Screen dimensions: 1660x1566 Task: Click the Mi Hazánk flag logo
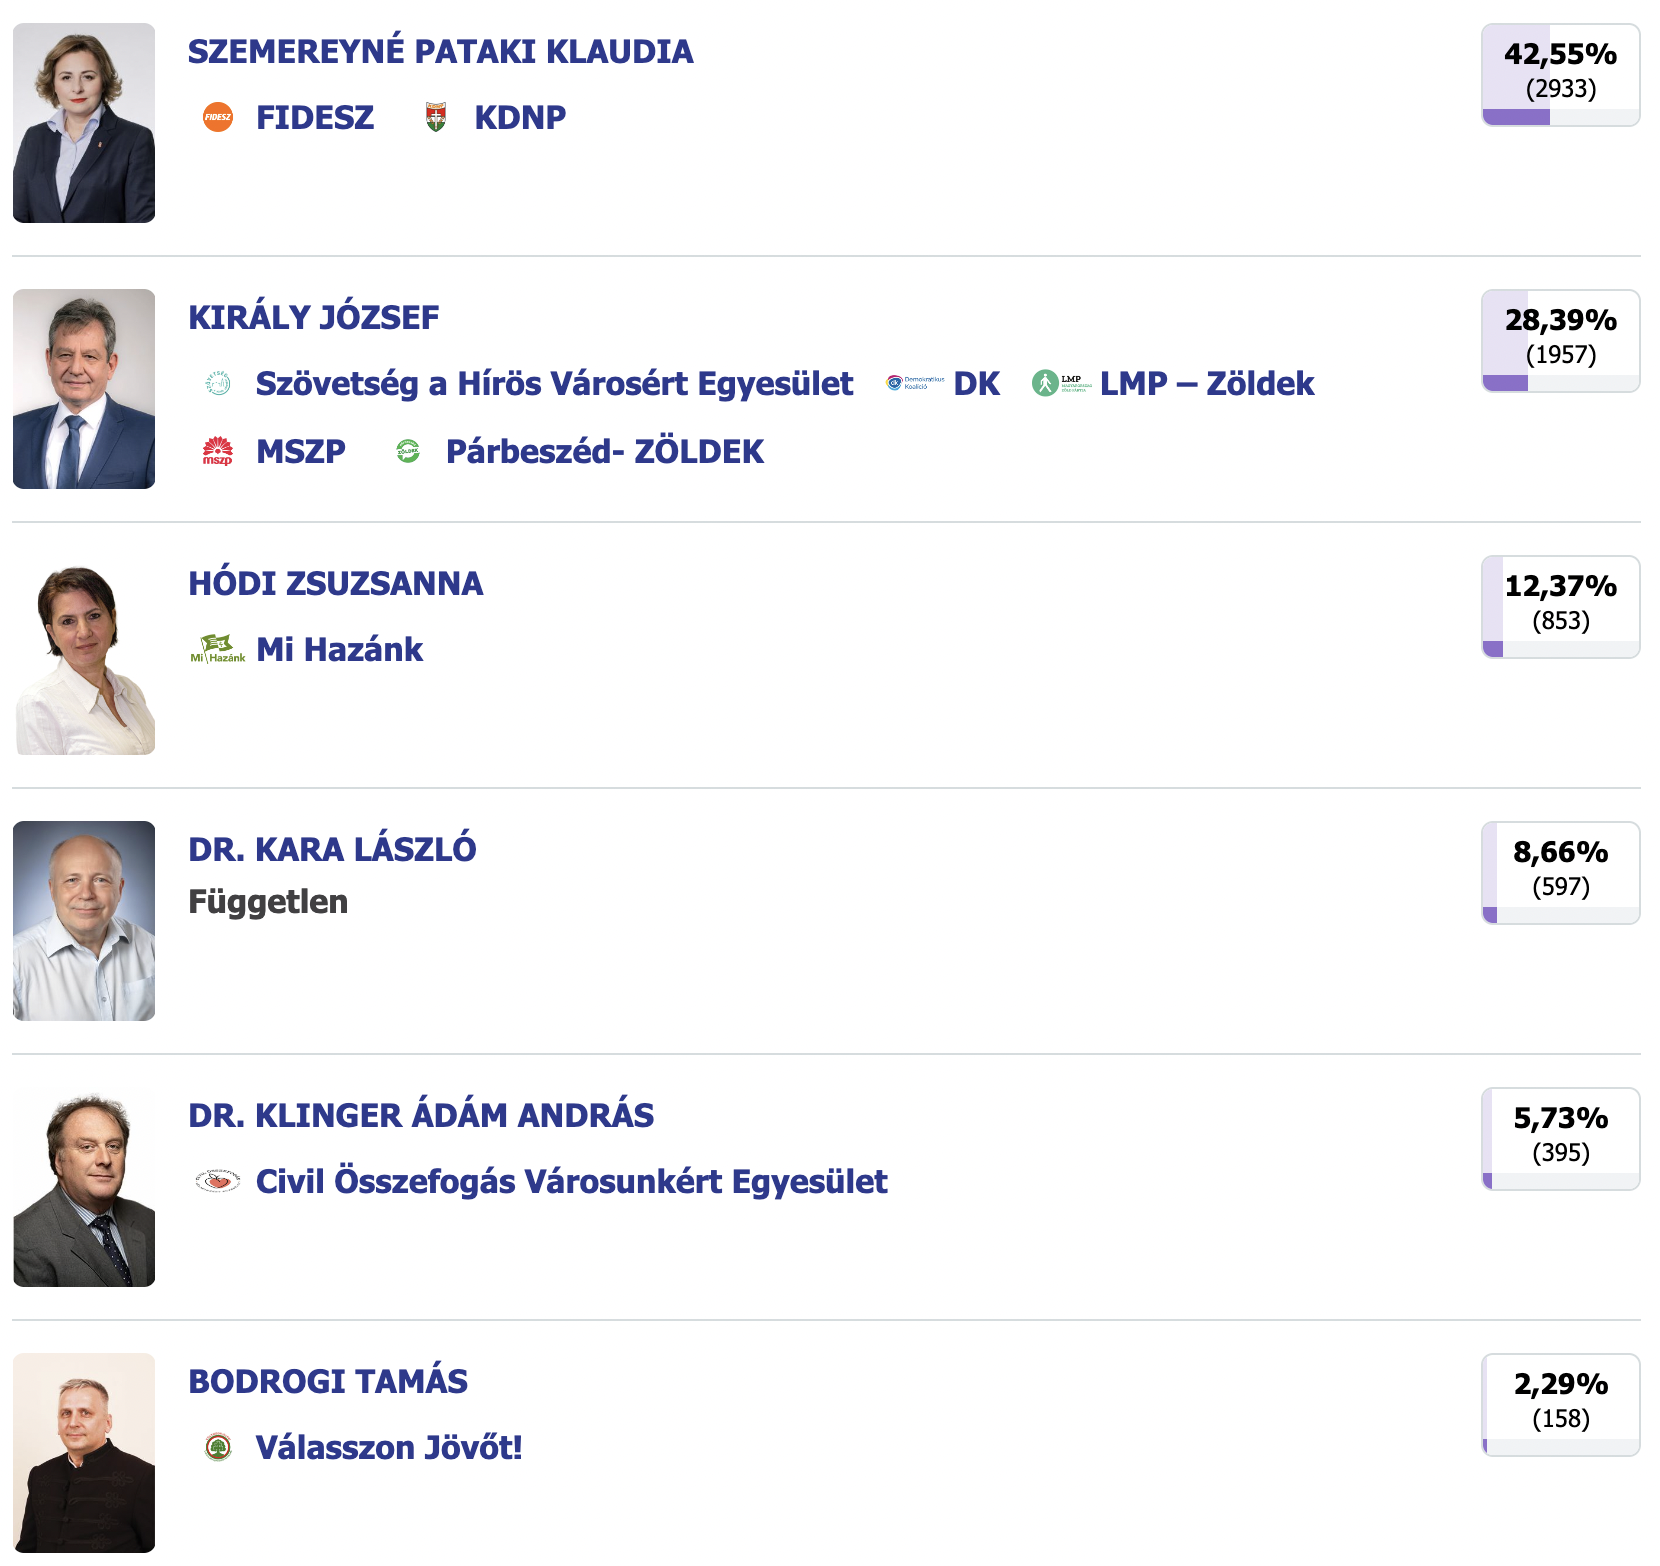point(217,649)
